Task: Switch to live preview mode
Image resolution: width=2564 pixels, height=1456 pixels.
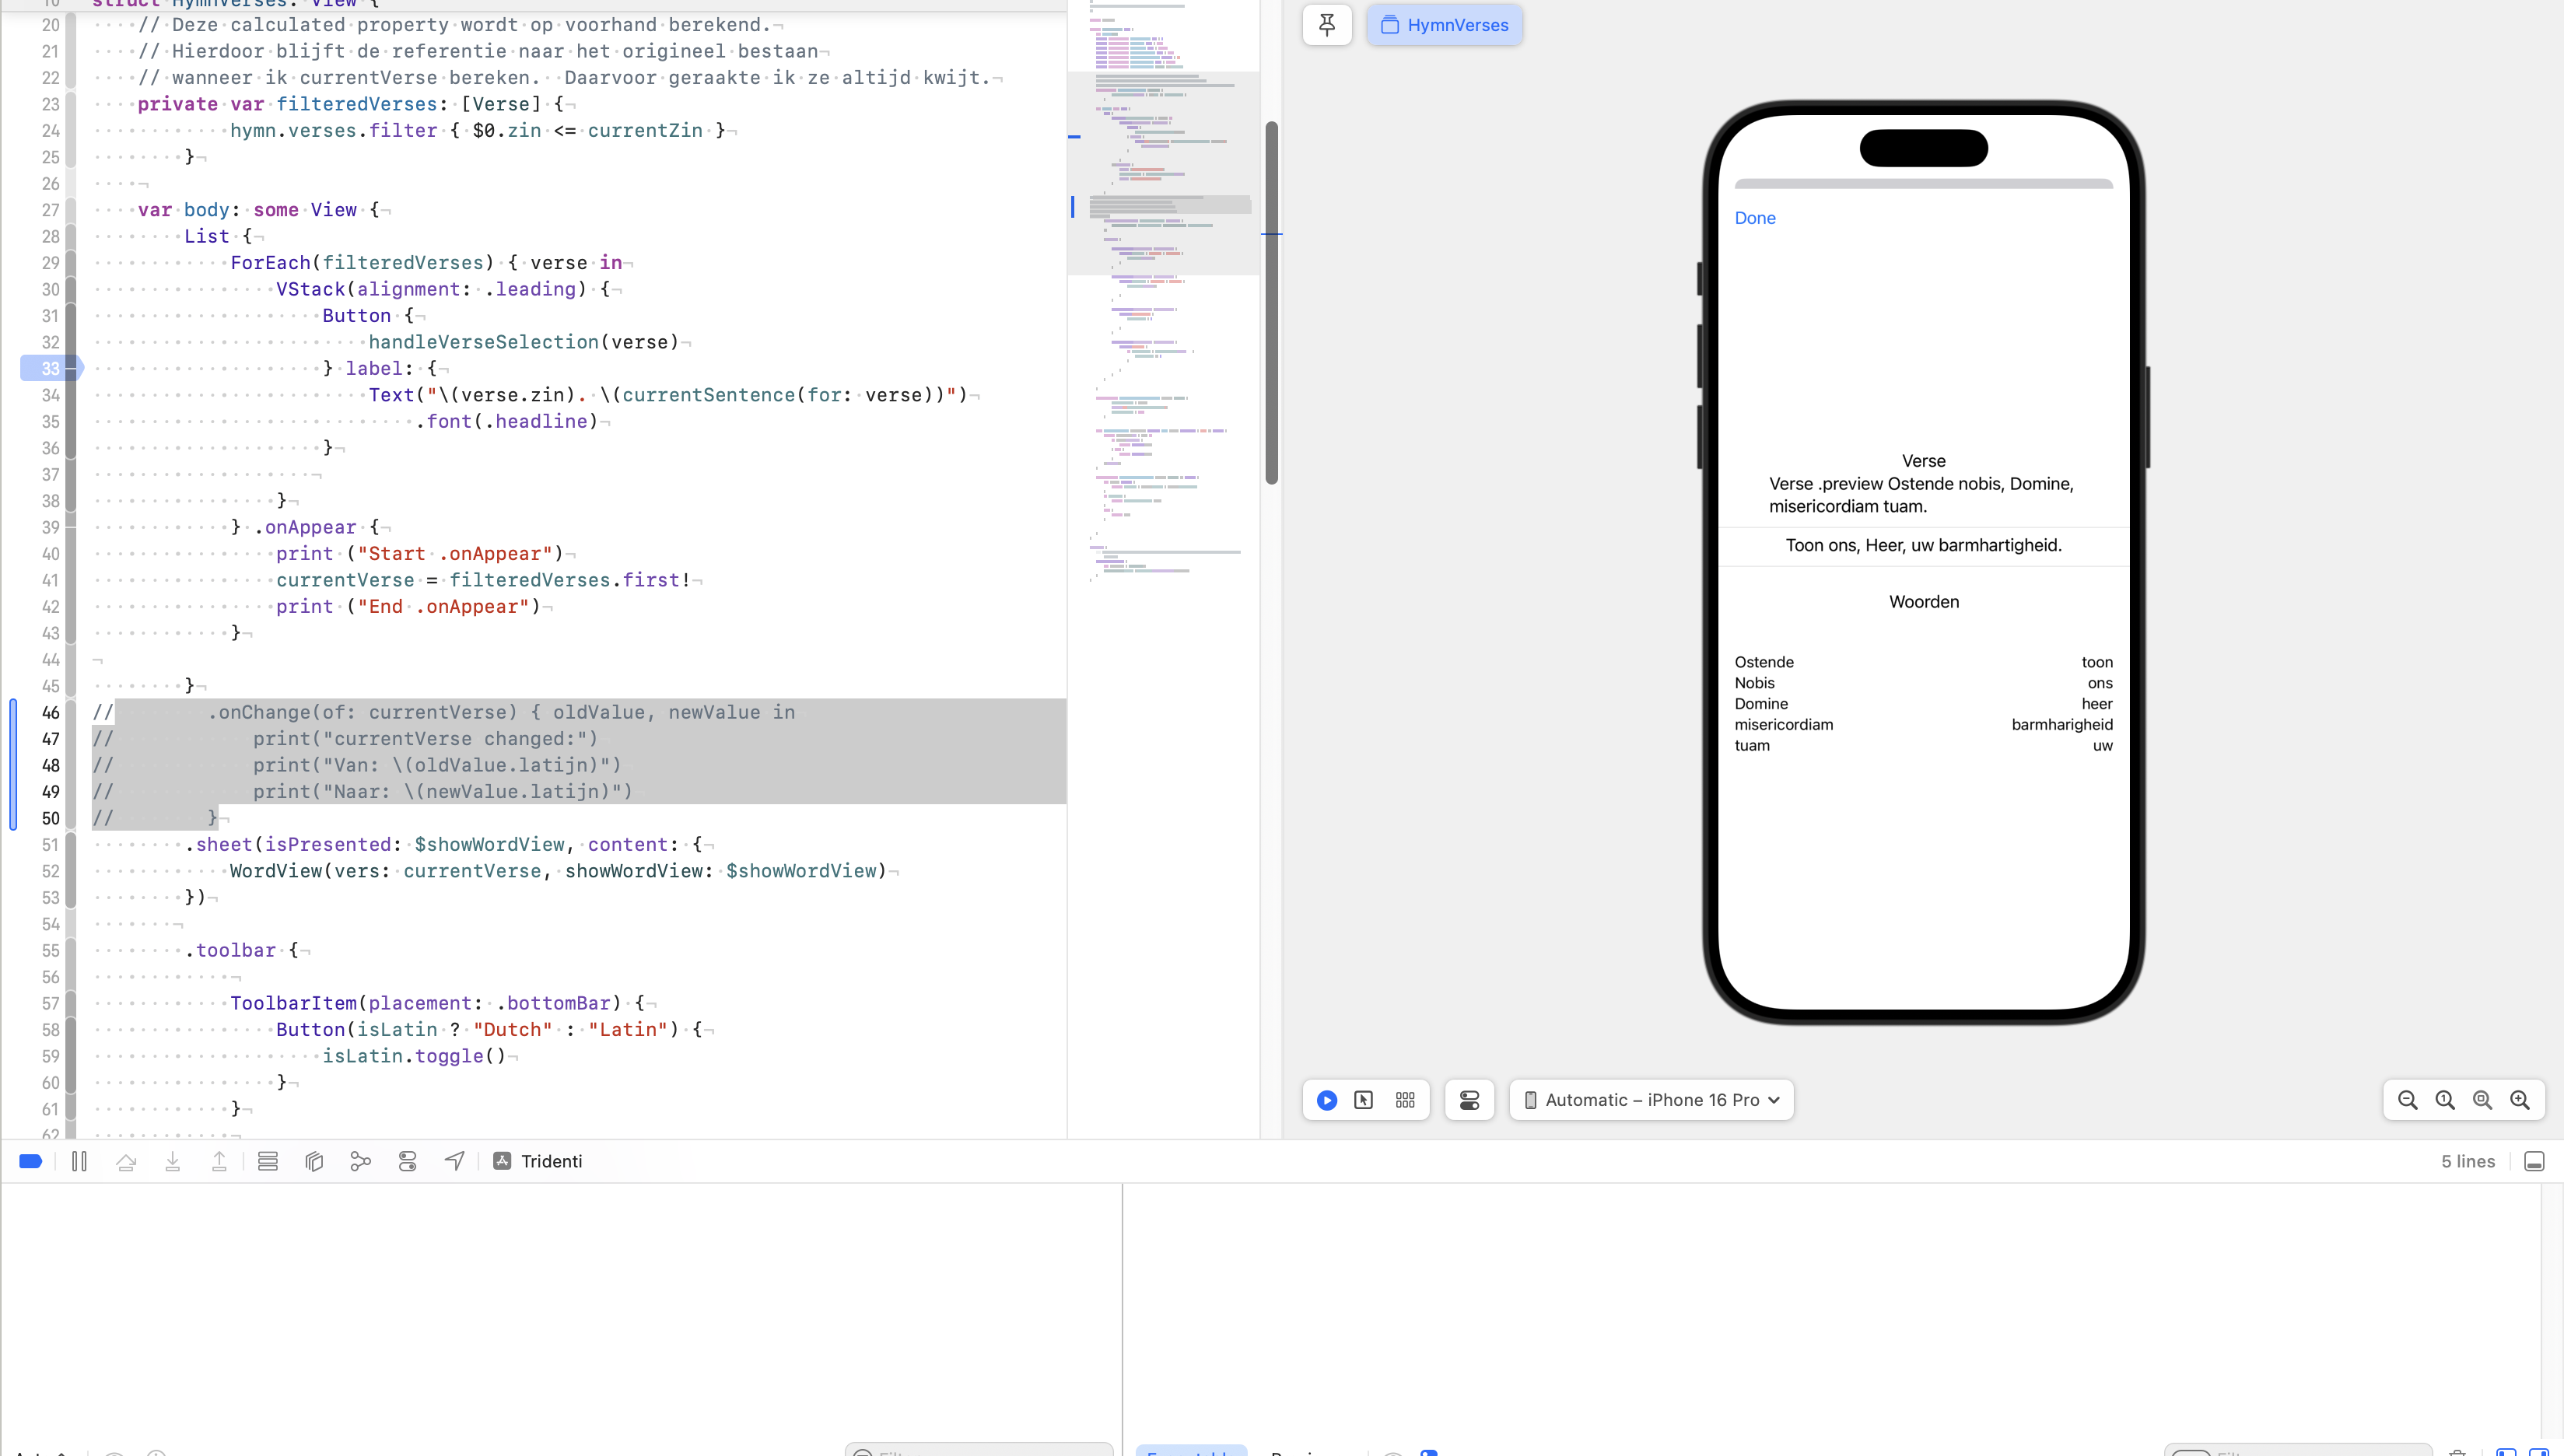Action: (1327, 1100)
